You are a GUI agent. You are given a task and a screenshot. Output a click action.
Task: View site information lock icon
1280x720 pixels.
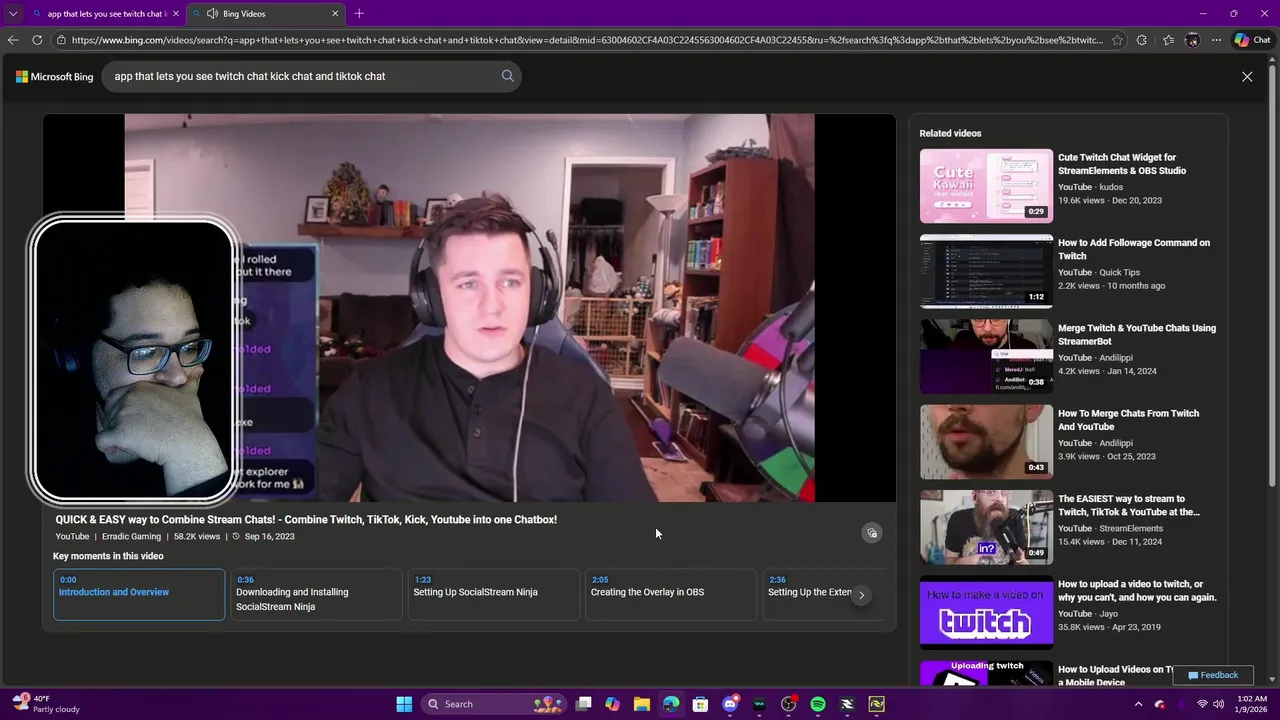pyautogui.click(x=61, y=40)
